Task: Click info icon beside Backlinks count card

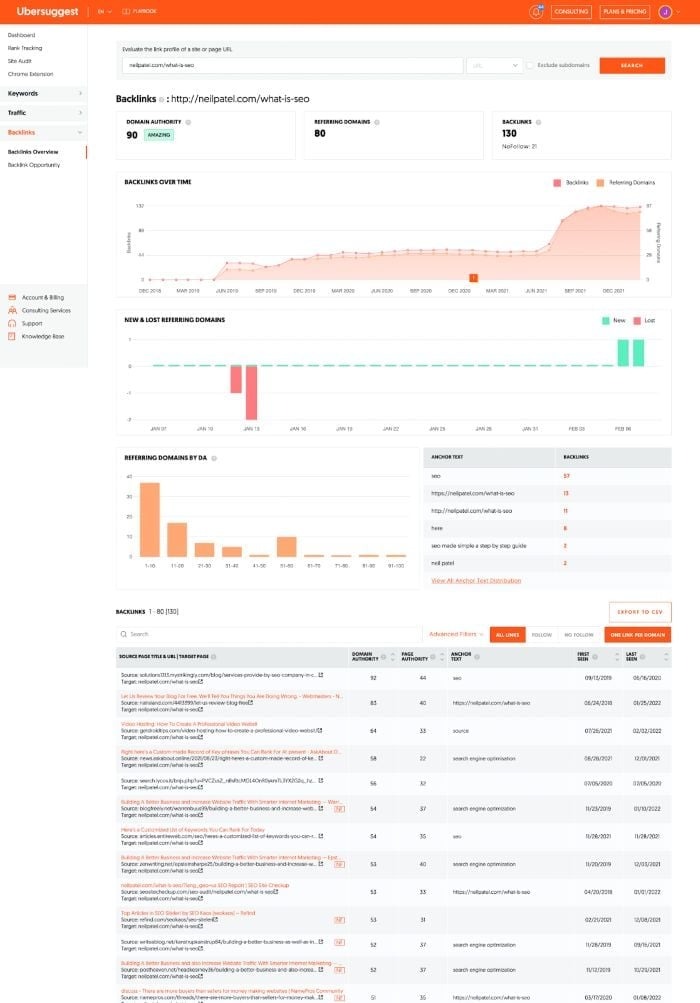Action: coord(538,122)
